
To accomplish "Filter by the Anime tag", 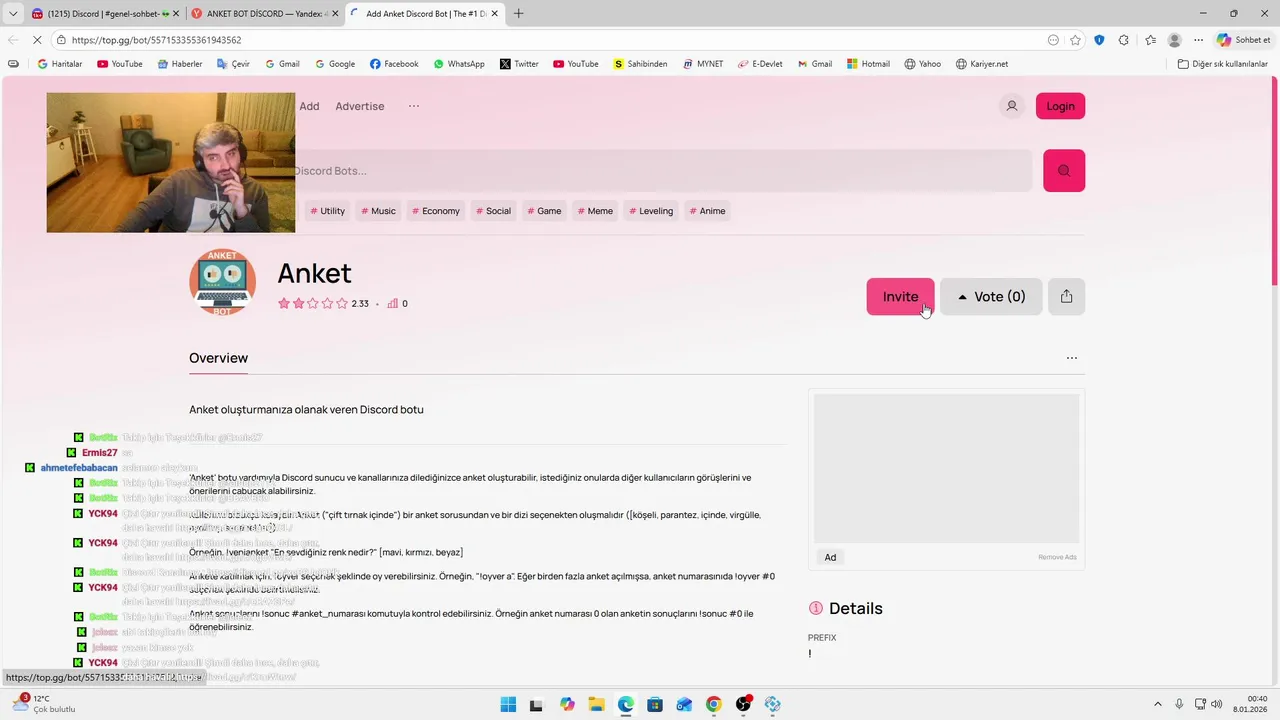I will coord(707,211).
